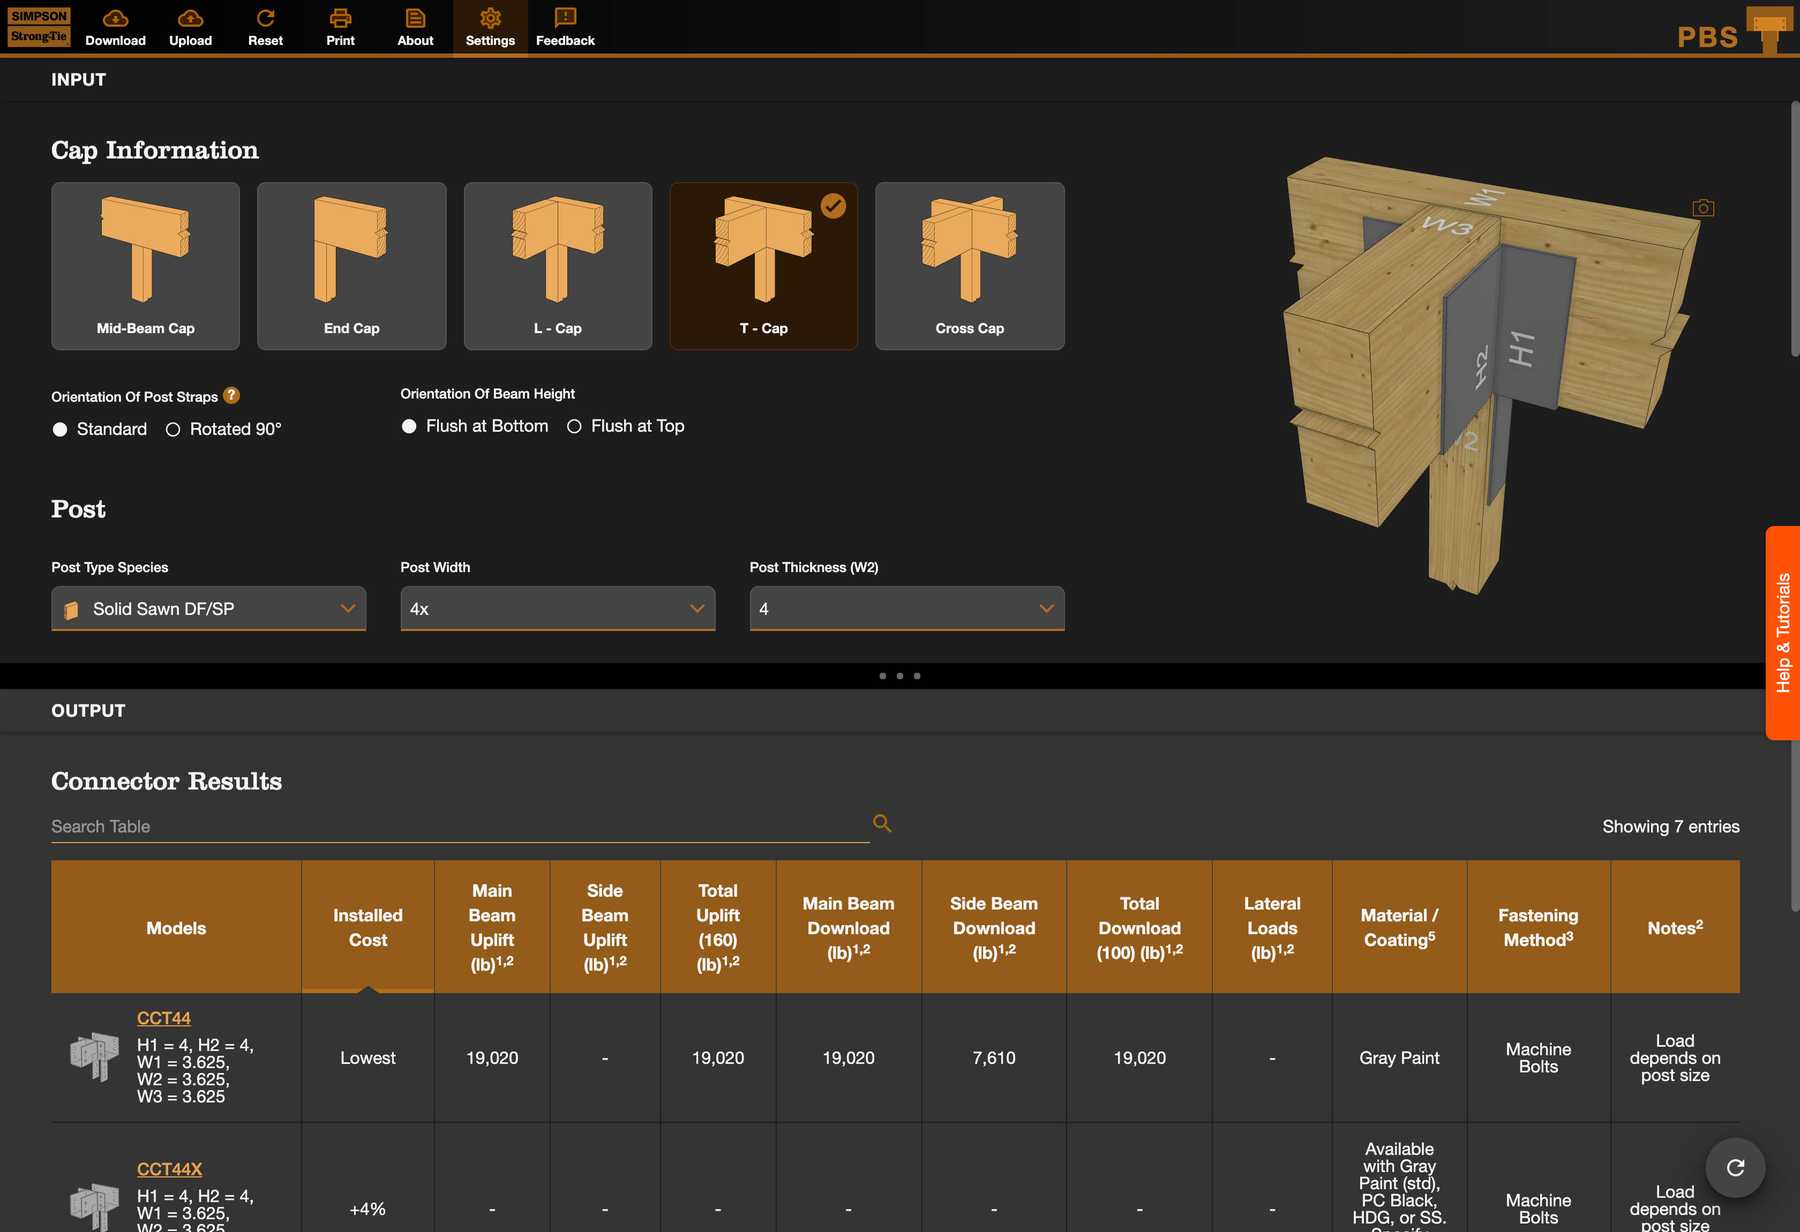The image size is (1800, 1232).
Task: Select Flush at Top beam height option
Action: point(574,426)
